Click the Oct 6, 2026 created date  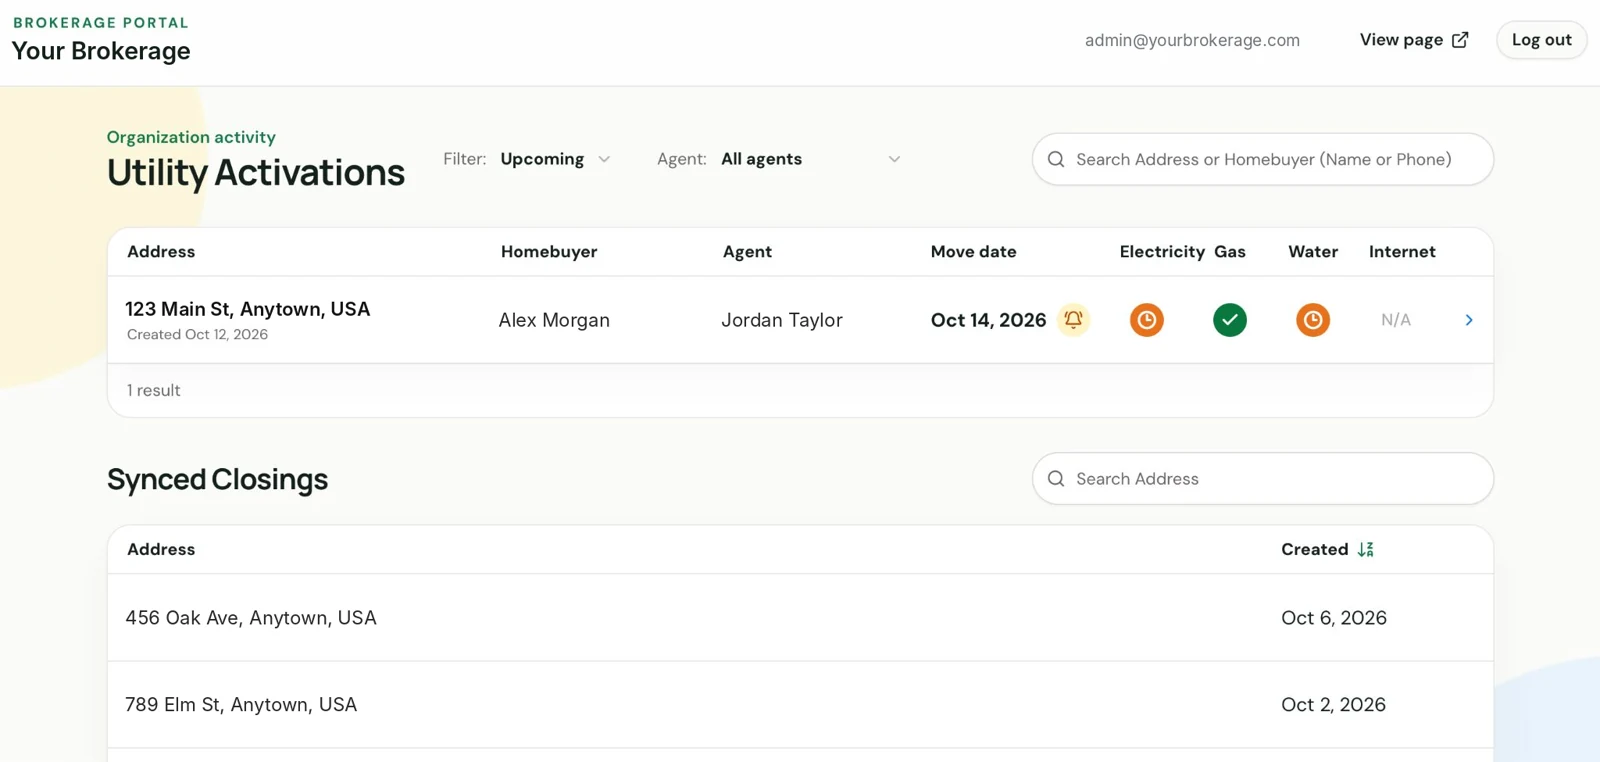(x=1334, y=618)
